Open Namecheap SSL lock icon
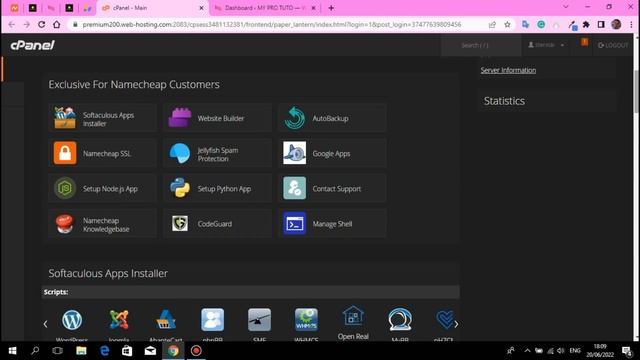This screenshot has height=360, width=640. (x=65, y=153)
